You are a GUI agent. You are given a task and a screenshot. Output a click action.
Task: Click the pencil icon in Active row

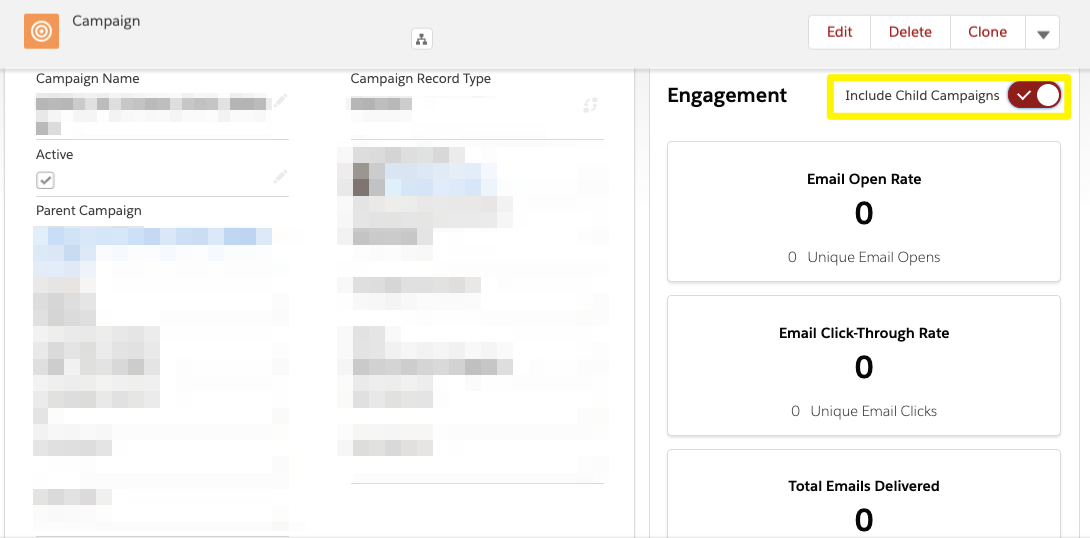pos(279,177)
